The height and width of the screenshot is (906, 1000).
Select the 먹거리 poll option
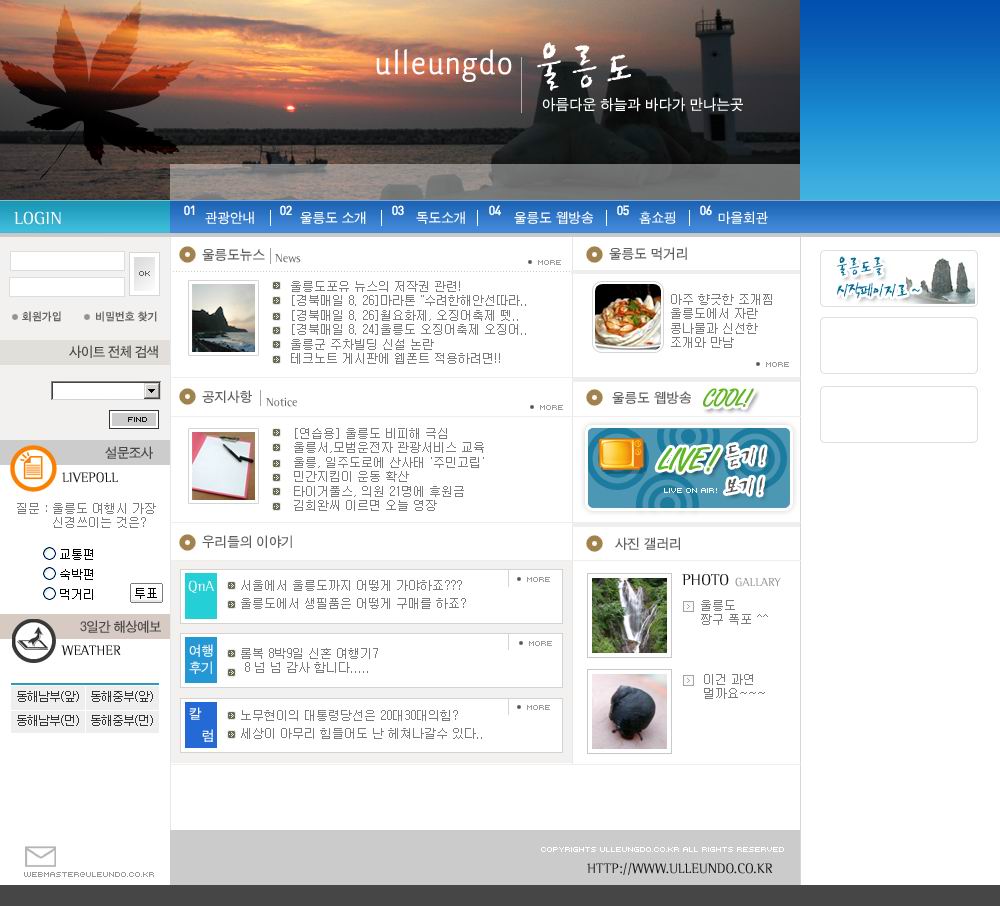49,593
